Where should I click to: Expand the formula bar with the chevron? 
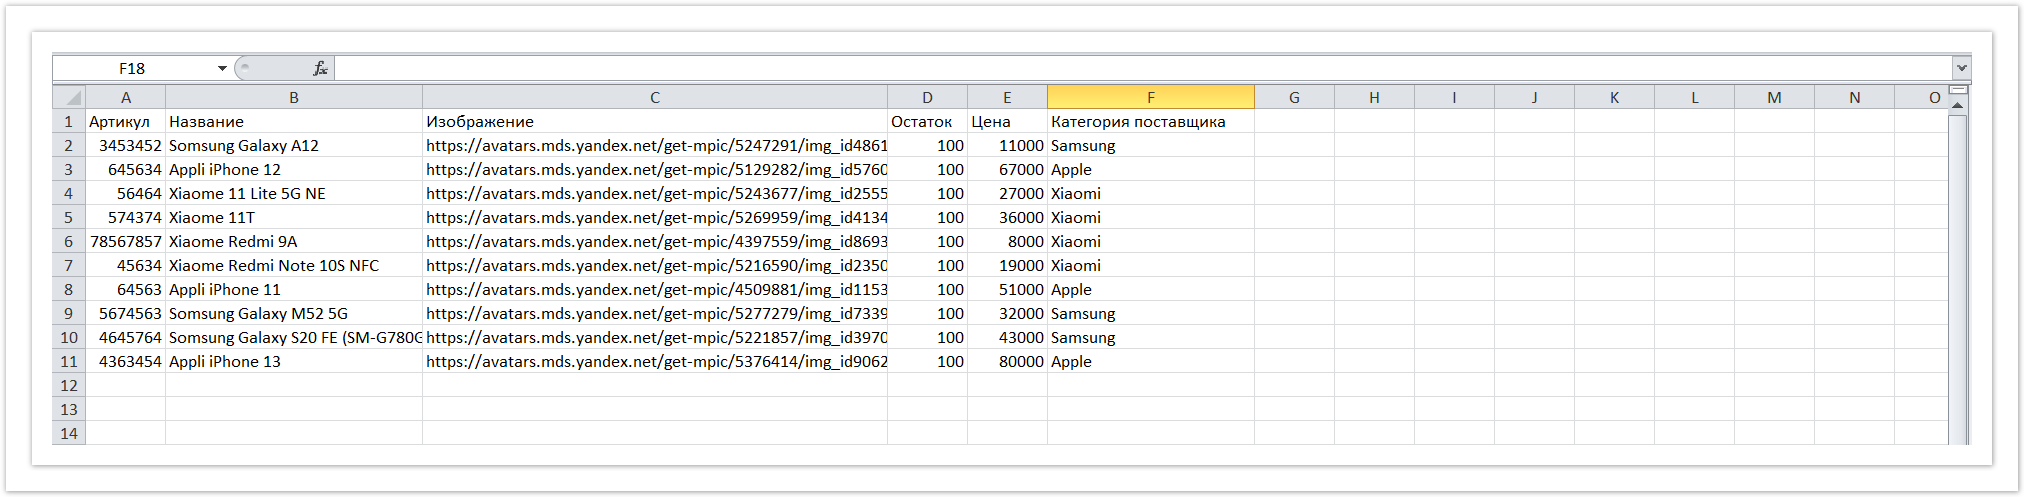coord(1961,68)
